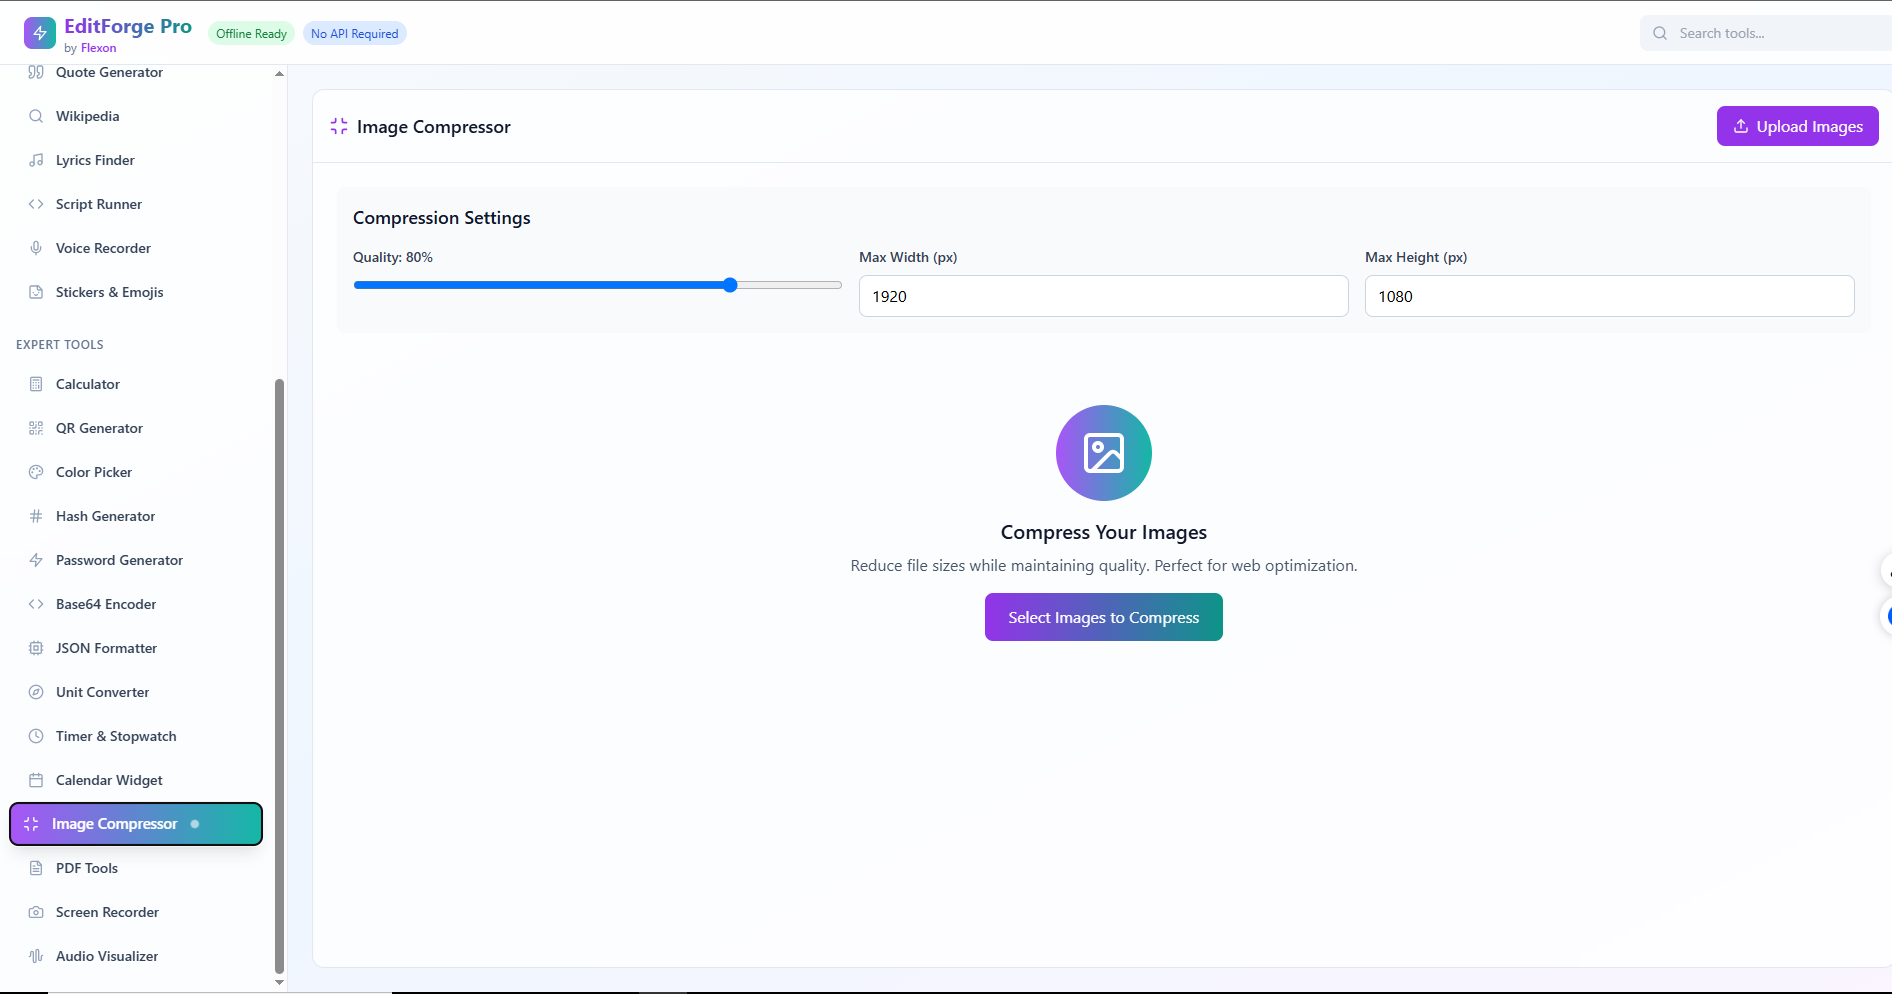This screenshot has height=994, width=1892.
Task: Click the 'Quality: 80%' label
Action: click(x=393, y=257)
